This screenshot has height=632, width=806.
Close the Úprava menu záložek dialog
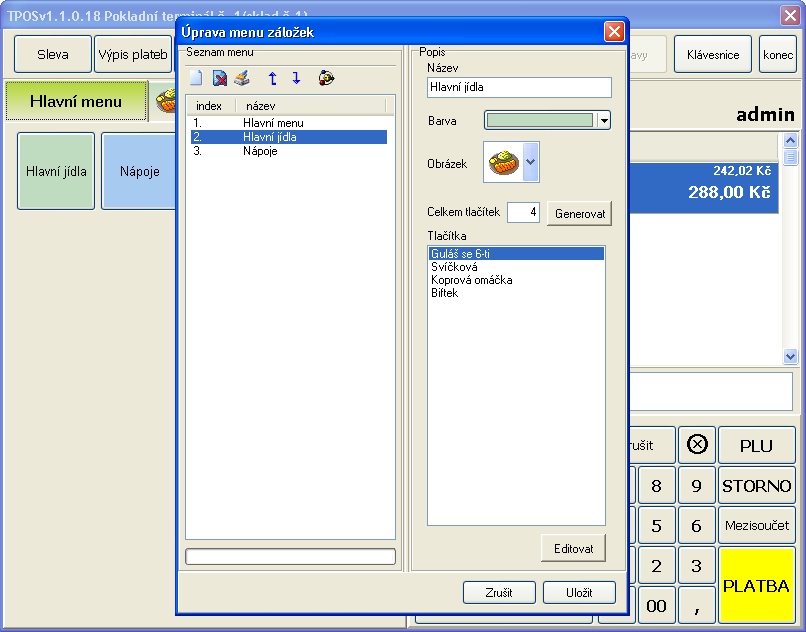point(614,32)
